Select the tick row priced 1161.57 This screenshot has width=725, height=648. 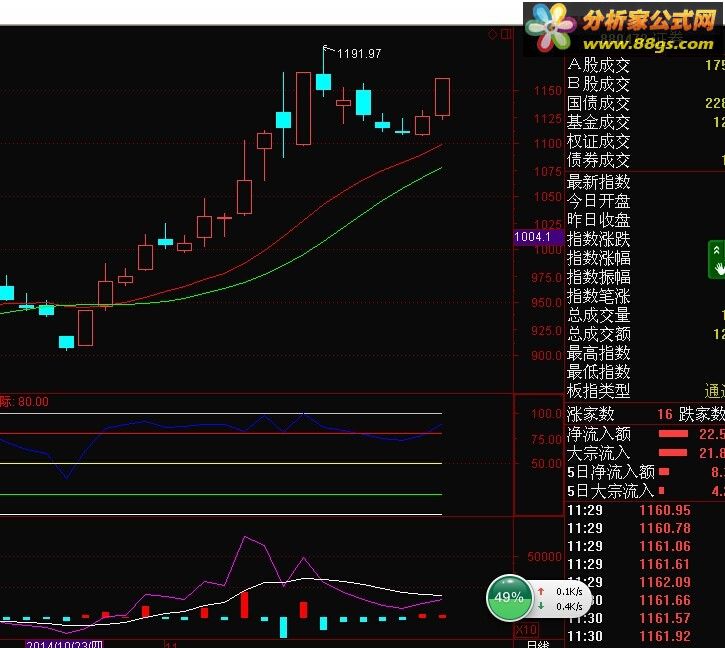pos(645,618)
